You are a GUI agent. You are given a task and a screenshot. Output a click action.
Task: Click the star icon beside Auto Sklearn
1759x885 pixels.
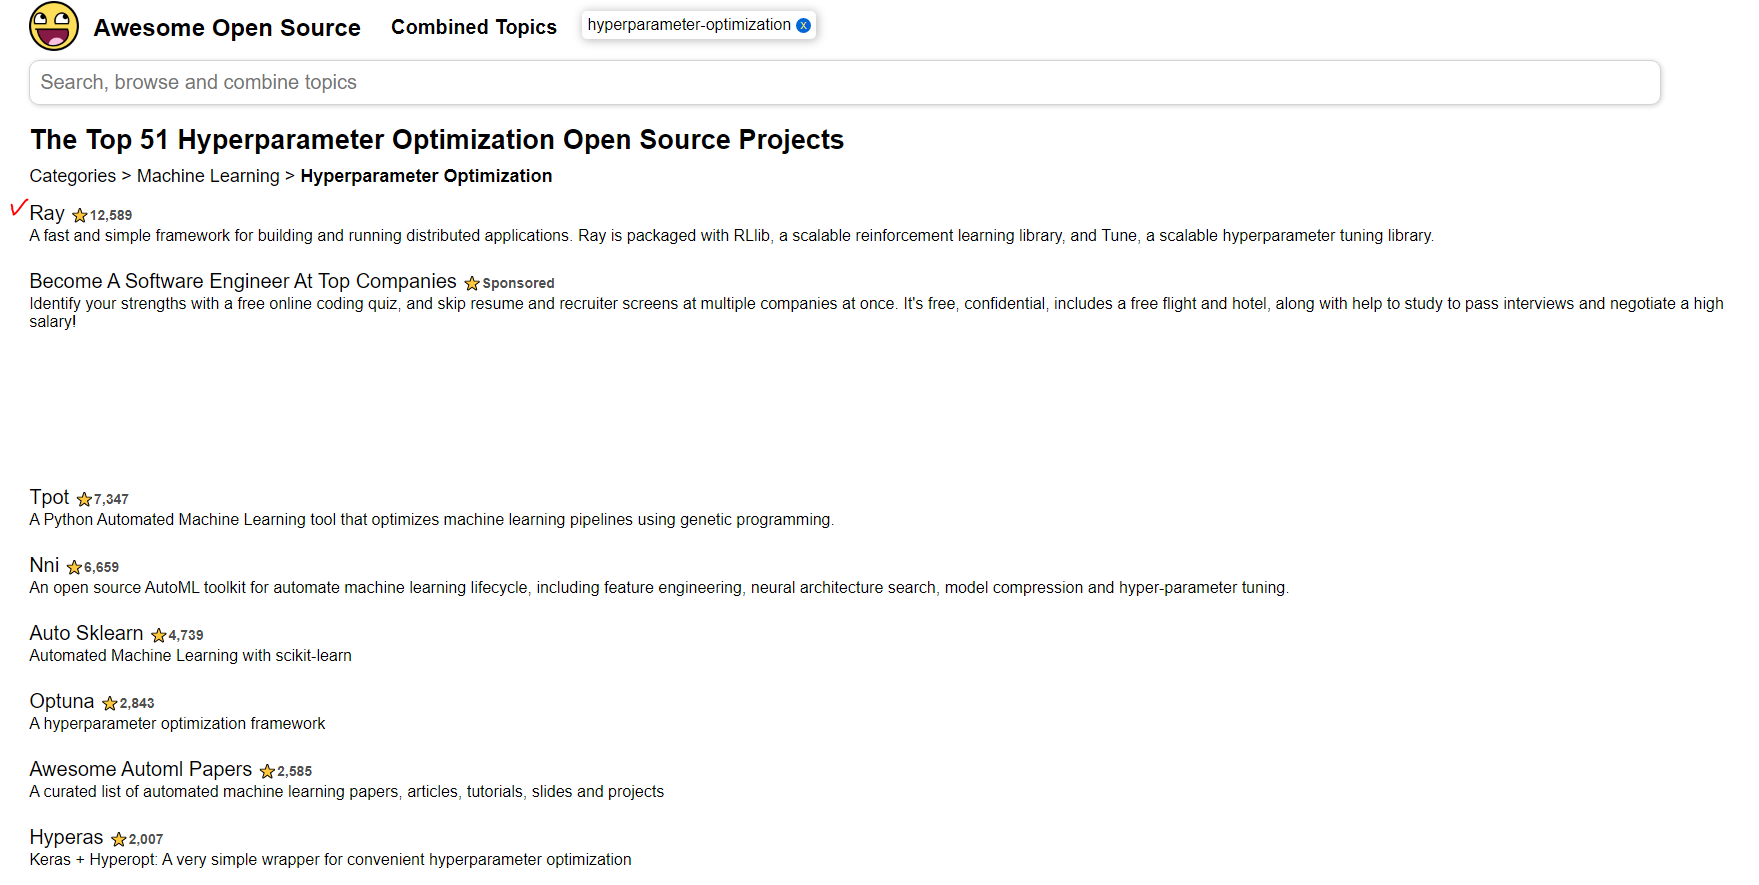[158, 636]
